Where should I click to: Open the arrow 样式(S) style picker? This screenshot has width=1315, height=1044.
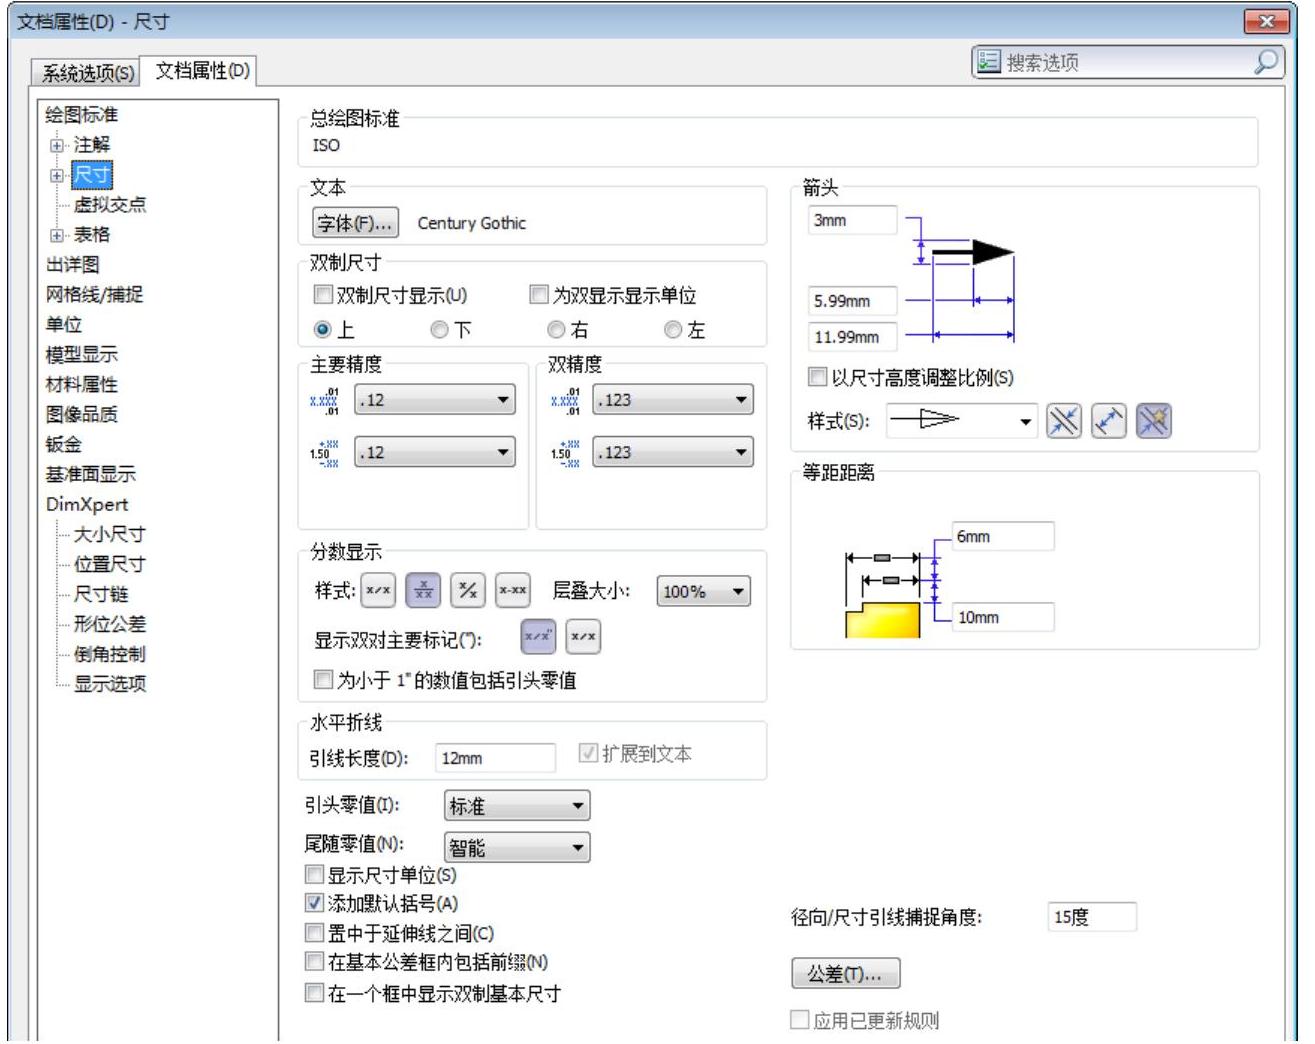[961, 421]
